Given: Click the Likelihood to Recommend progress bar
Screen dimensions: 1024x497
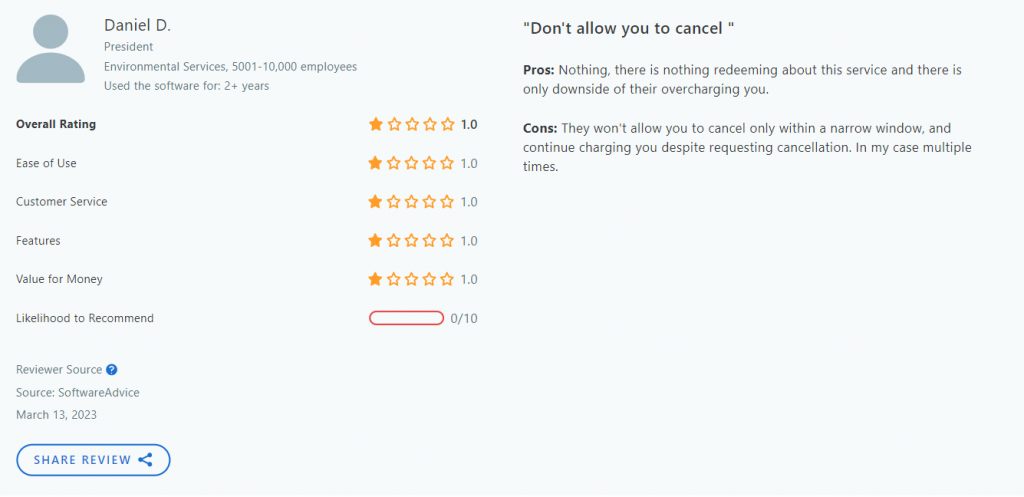Looking at the screenshot, I should click(x=406, y=318).
